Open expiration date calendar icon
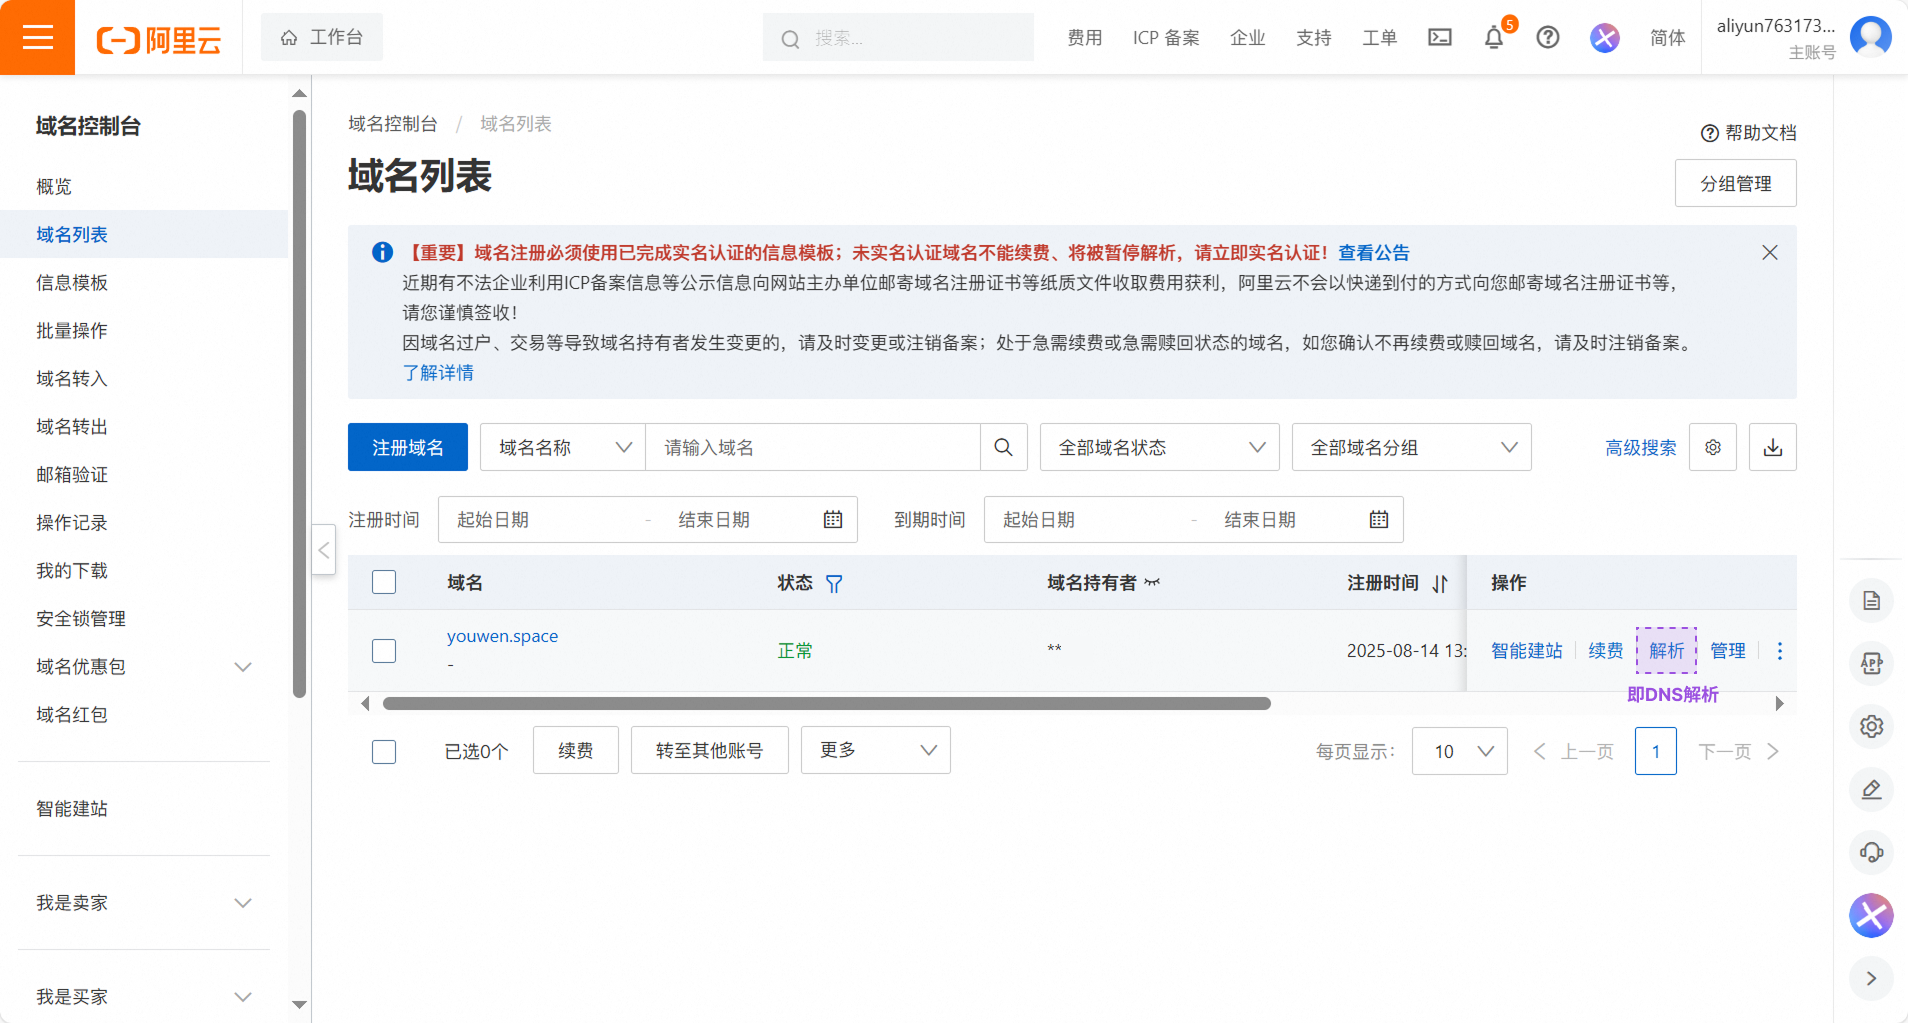The height and width of the screenshot is (1023, 1908). pyautogui.click(x=1379, y=519)
